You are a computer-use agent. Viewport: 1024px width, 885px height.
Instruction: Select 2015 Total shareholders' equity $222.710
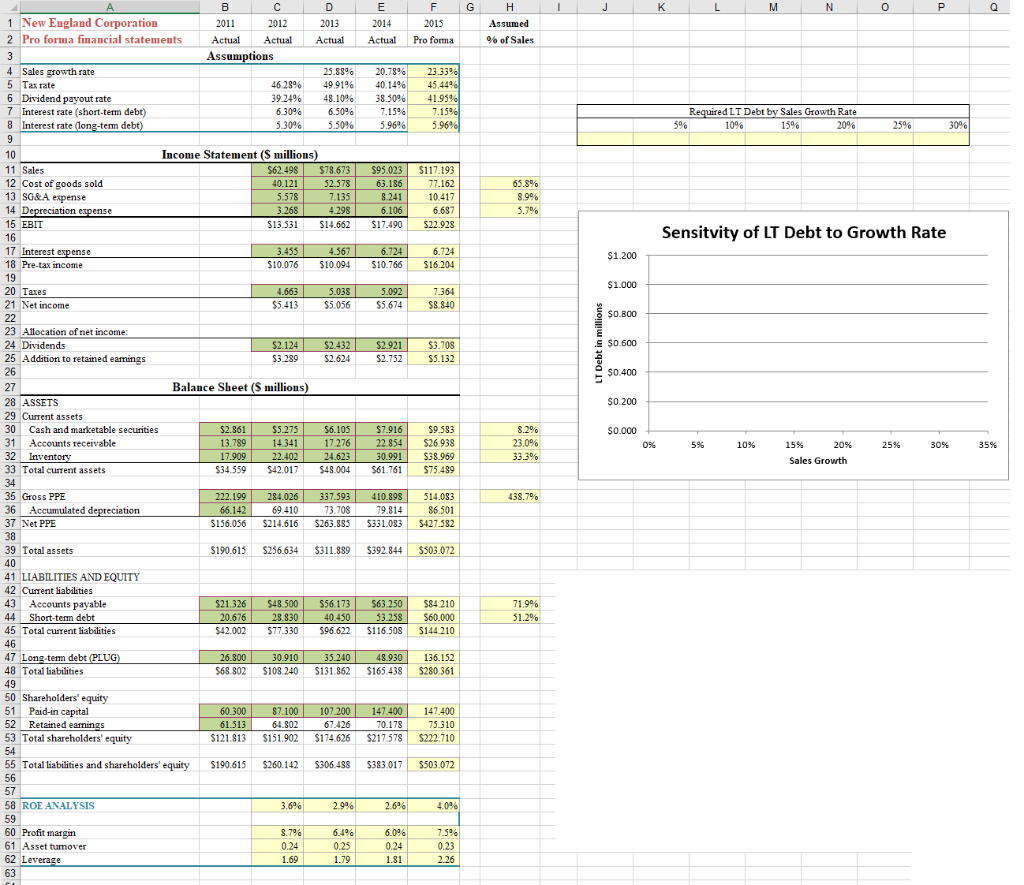point(434,738)
